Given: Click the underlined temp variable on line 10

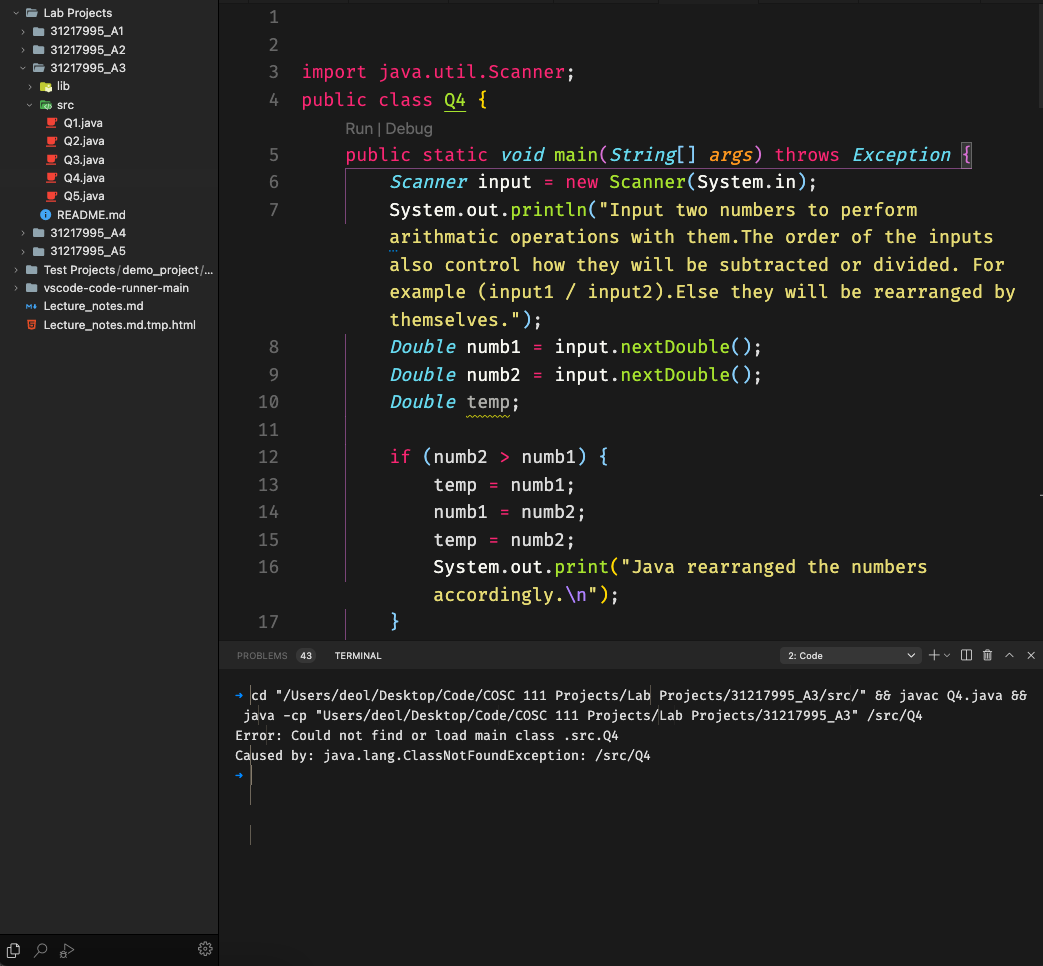Looking at the screenshot, I should (488, 402).
